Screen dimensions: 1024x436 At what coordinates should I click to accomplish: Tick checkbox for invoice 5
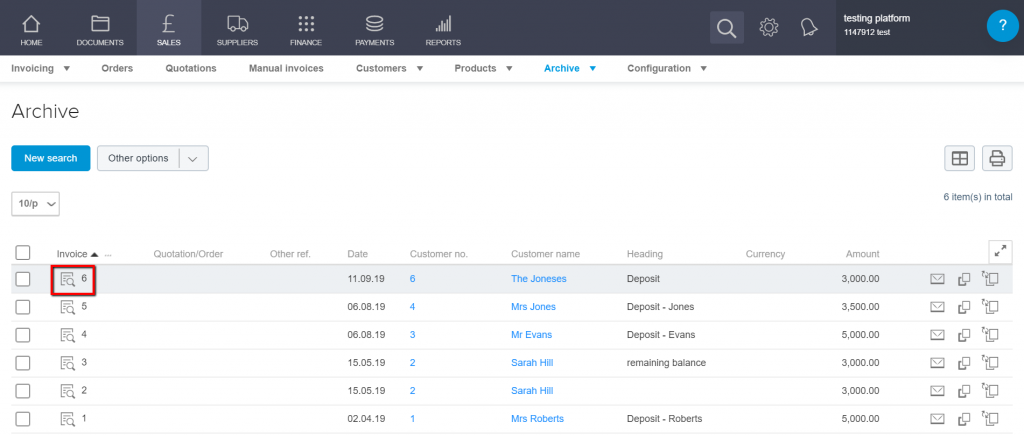[23, 307]
